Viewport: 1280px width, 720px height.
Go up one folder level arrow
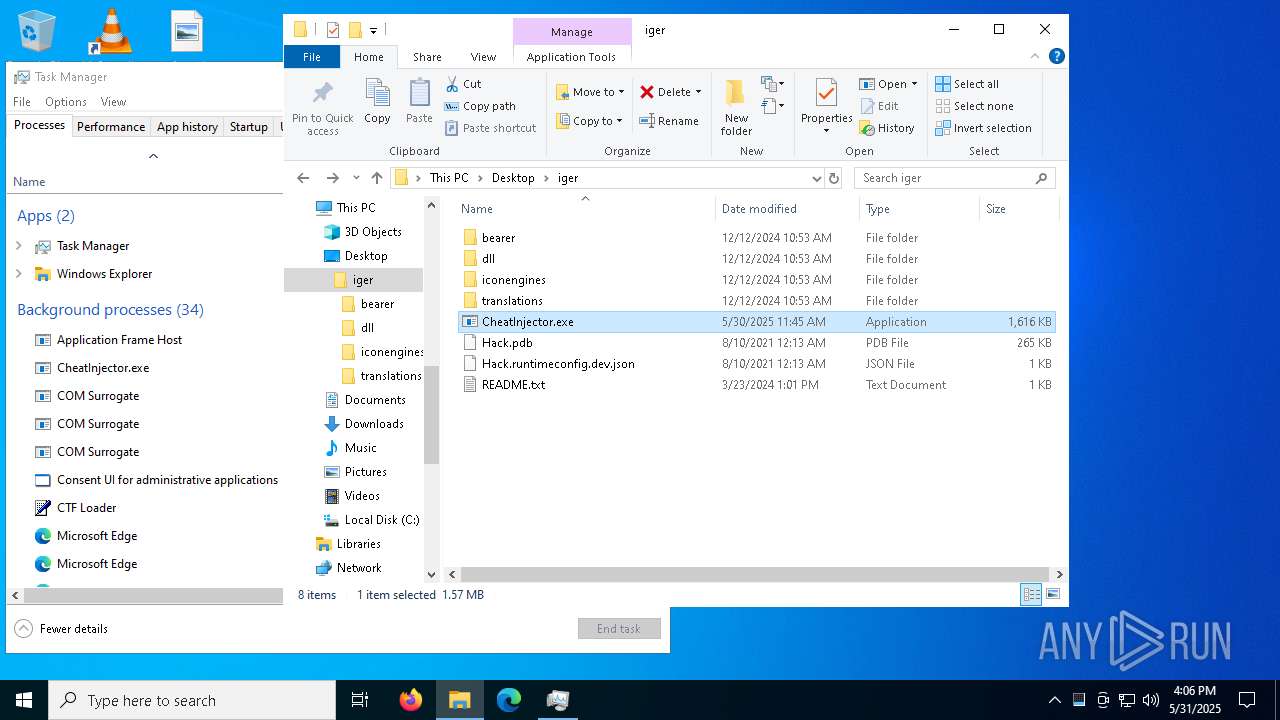tap(376, 178)
